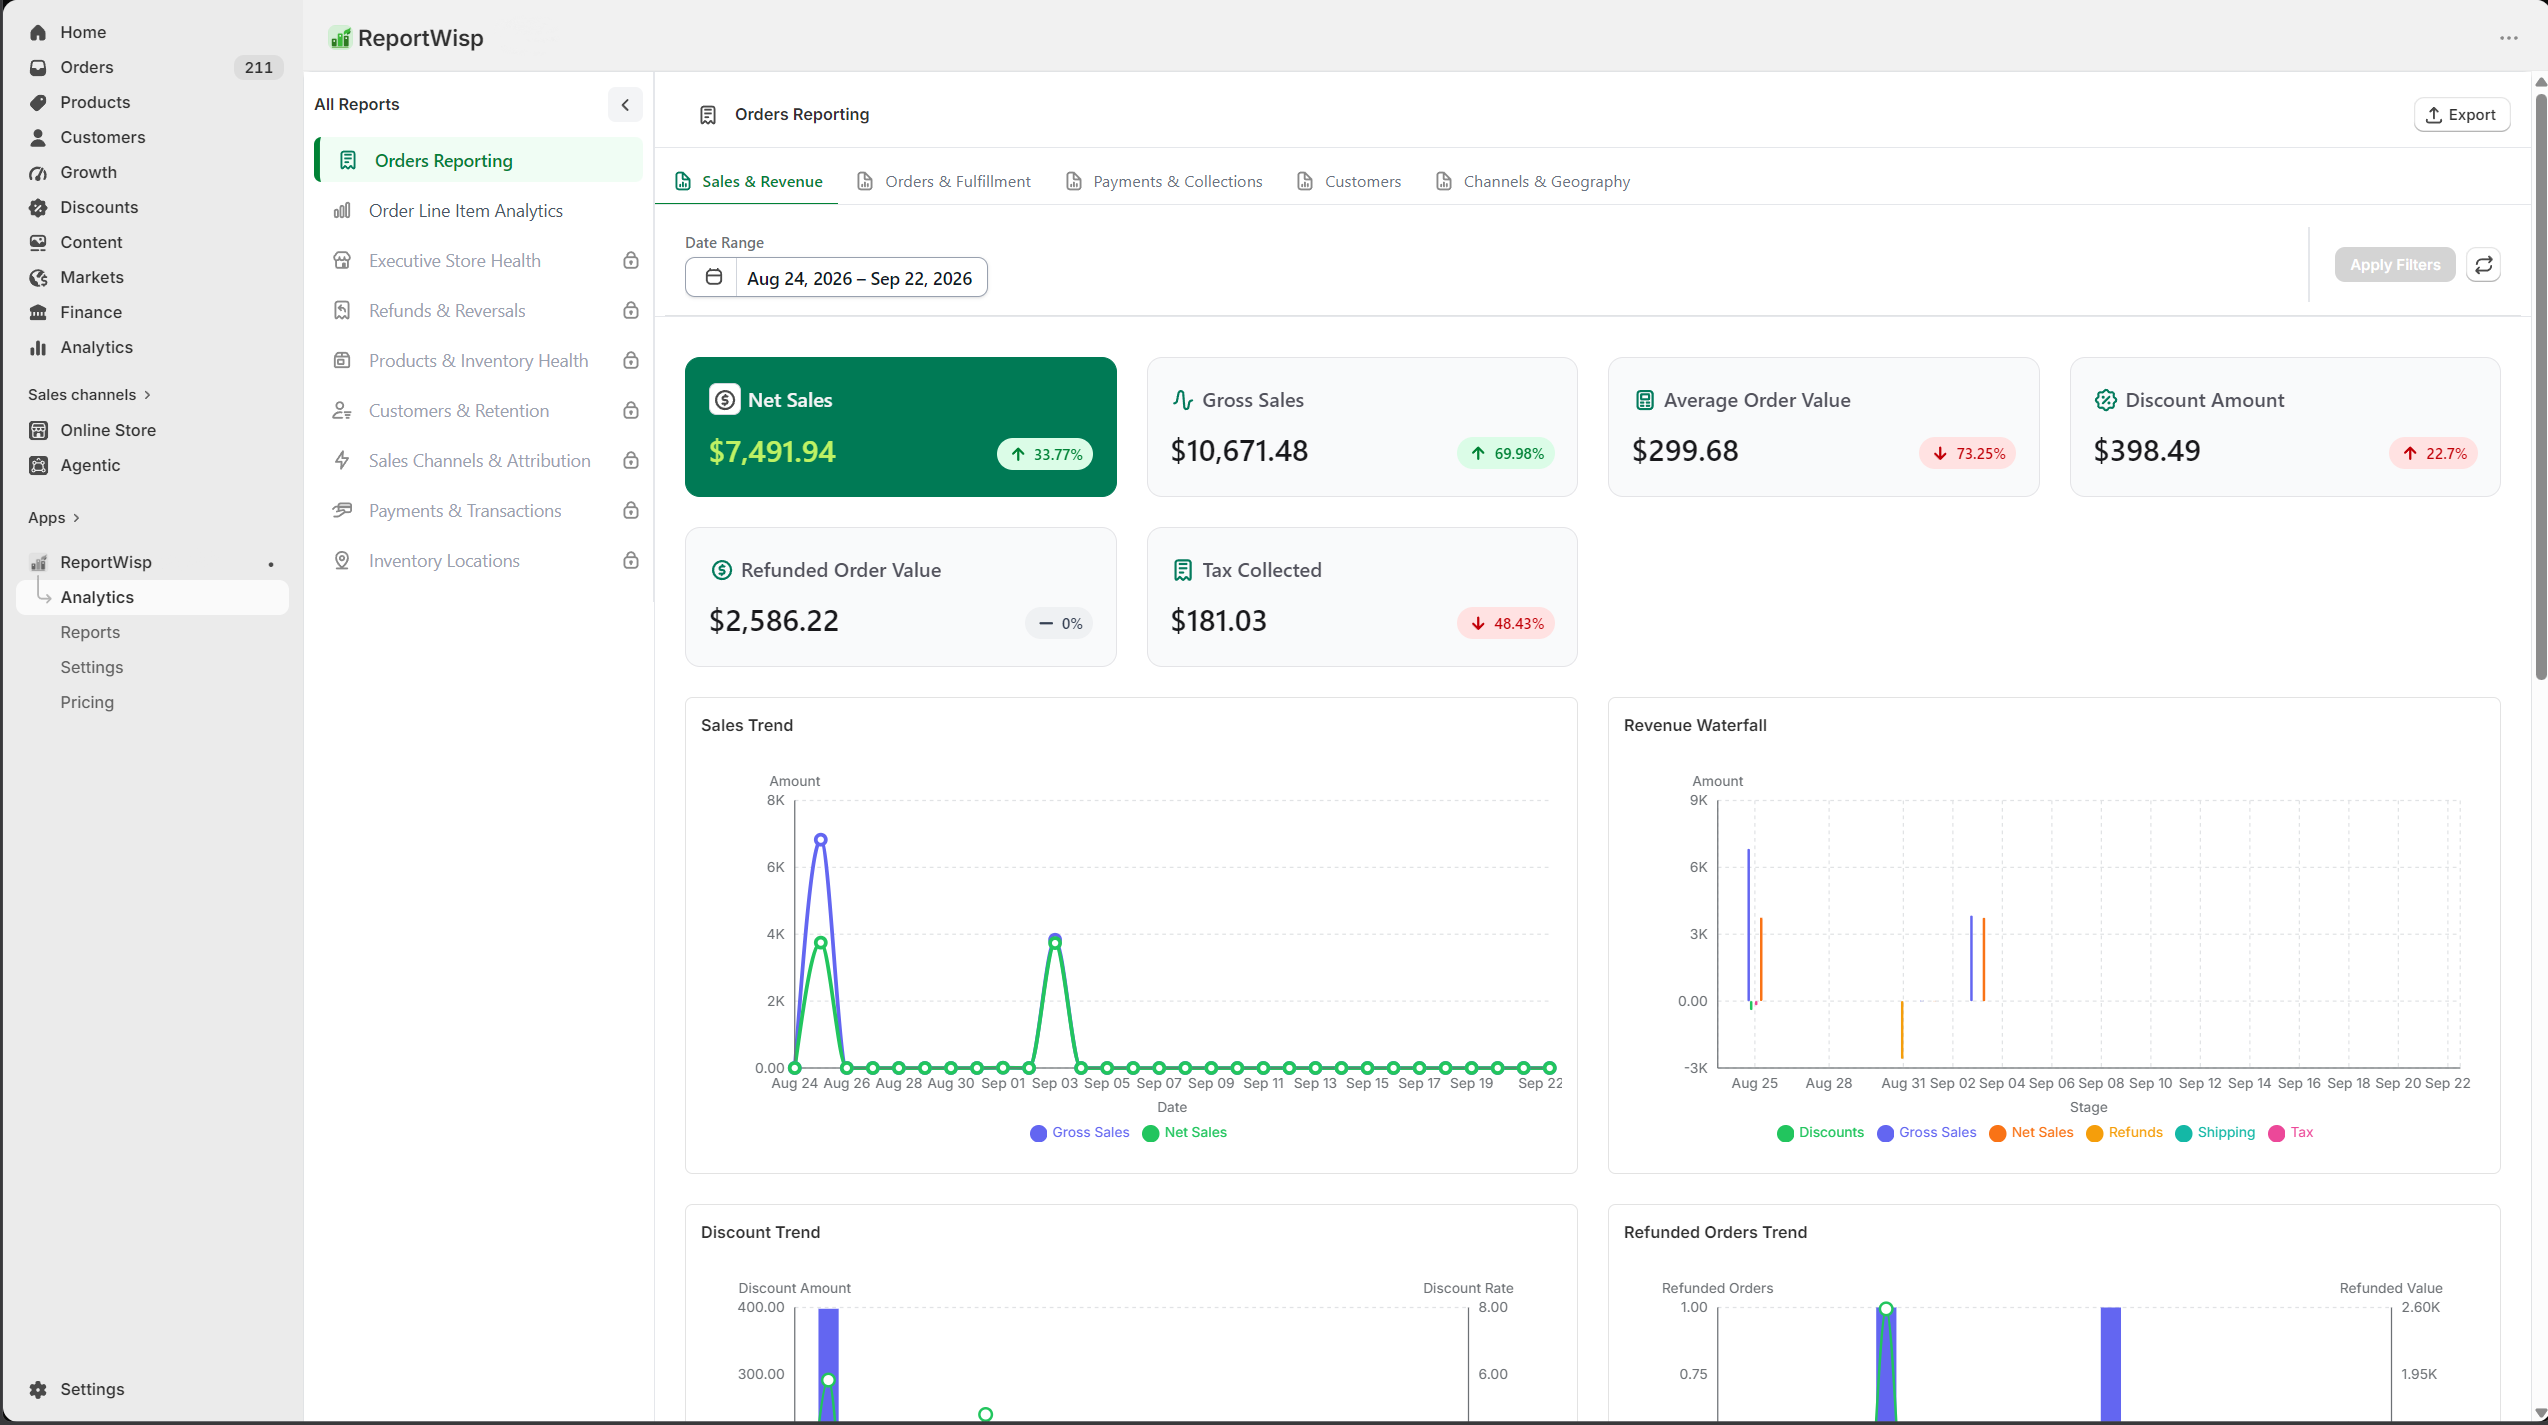Screen dimensions: 2548x1425
Task: Open the three-dot more options menu
Action: (2508, 38)
